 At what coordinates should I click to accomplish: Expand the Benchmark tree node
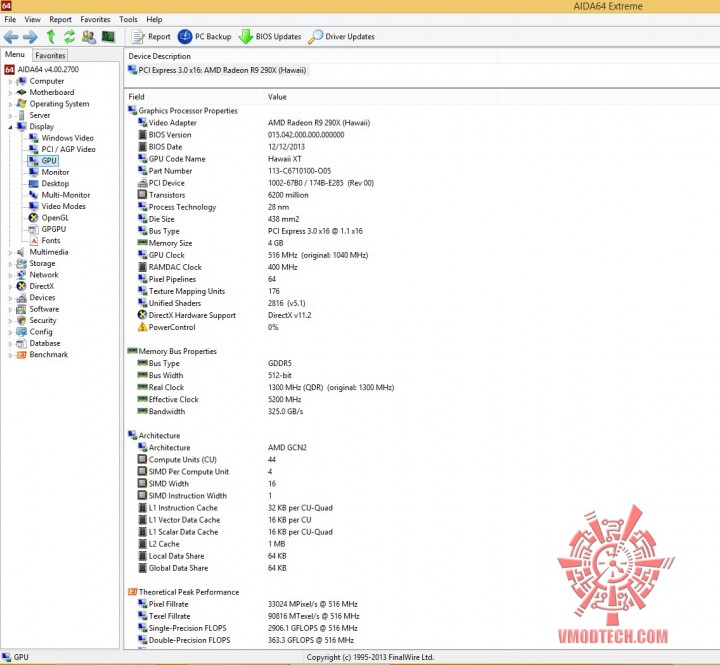point(10,355)
